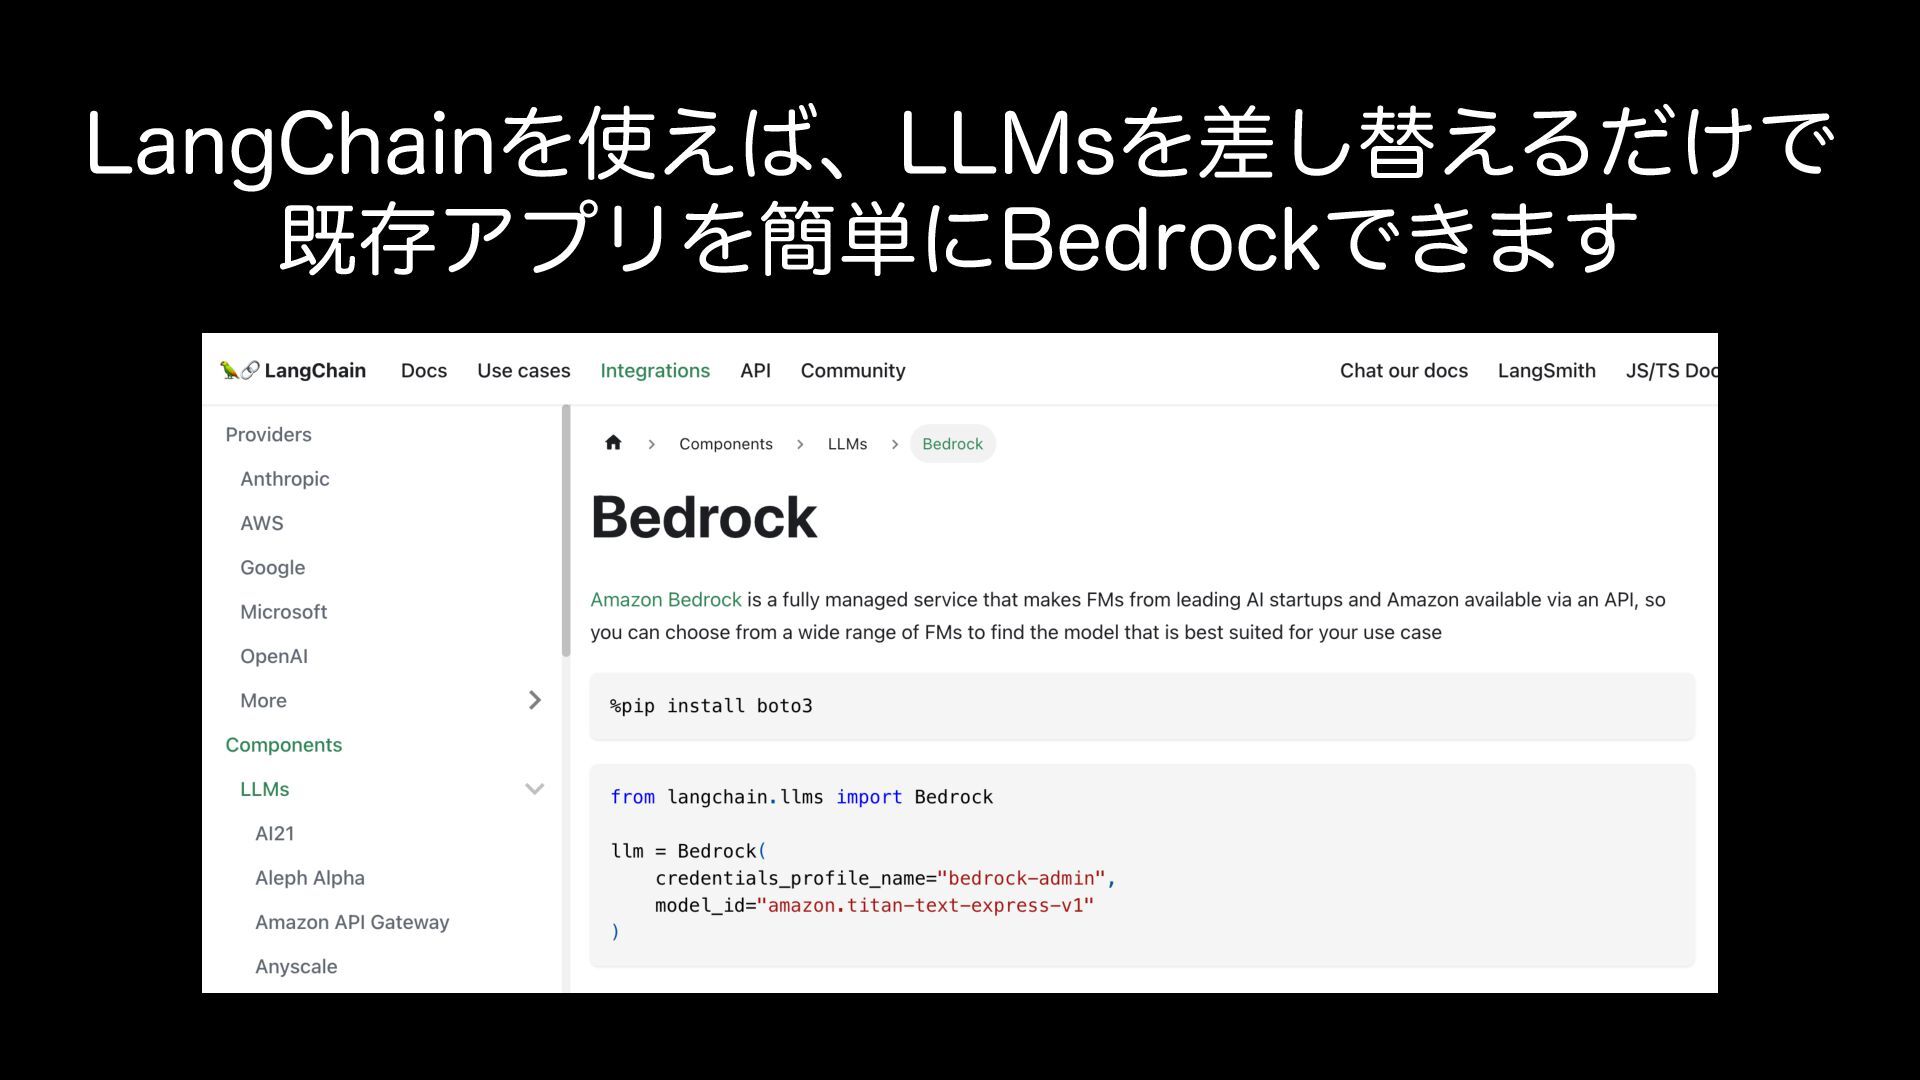Go to home via breadcrumb house icon
The height and width of the screenshot is (1080, 1920).
point(613,443)
